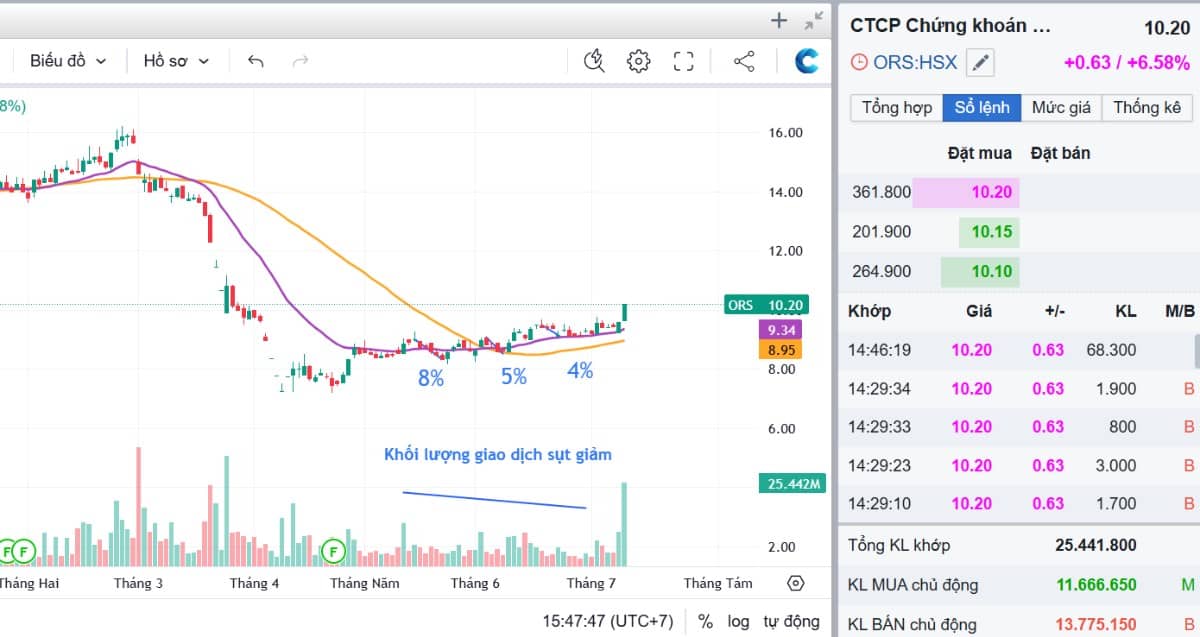This screenshot has height=637, width=1200.
Task: Expand the Hồ sơ dropdown menu
Action: point(176,61)
